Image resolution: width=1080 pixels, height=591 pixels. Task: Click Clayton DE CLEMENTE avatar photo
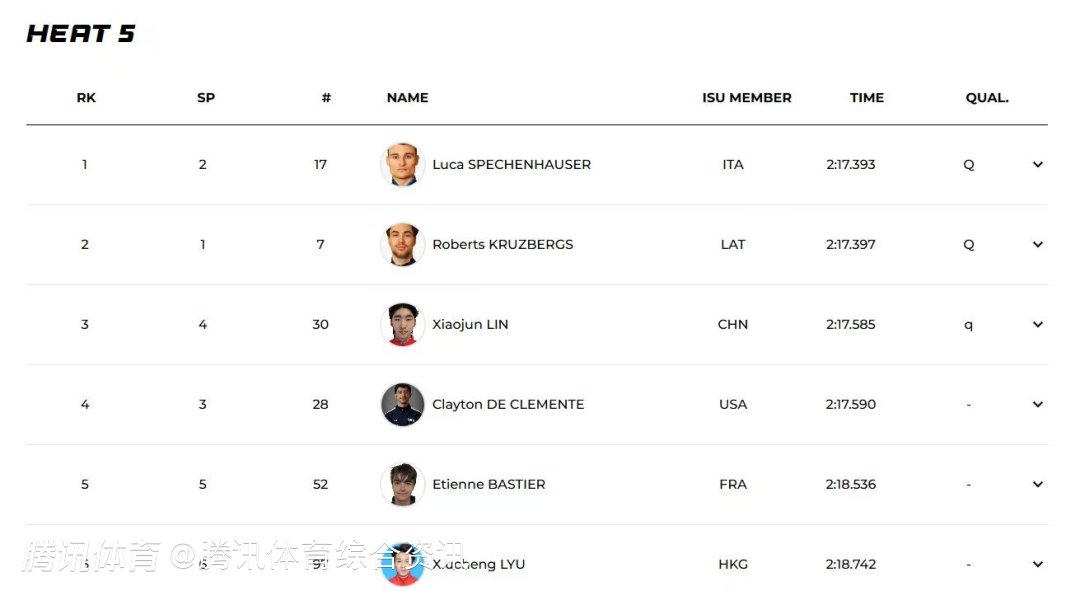[x=402, y=404]
